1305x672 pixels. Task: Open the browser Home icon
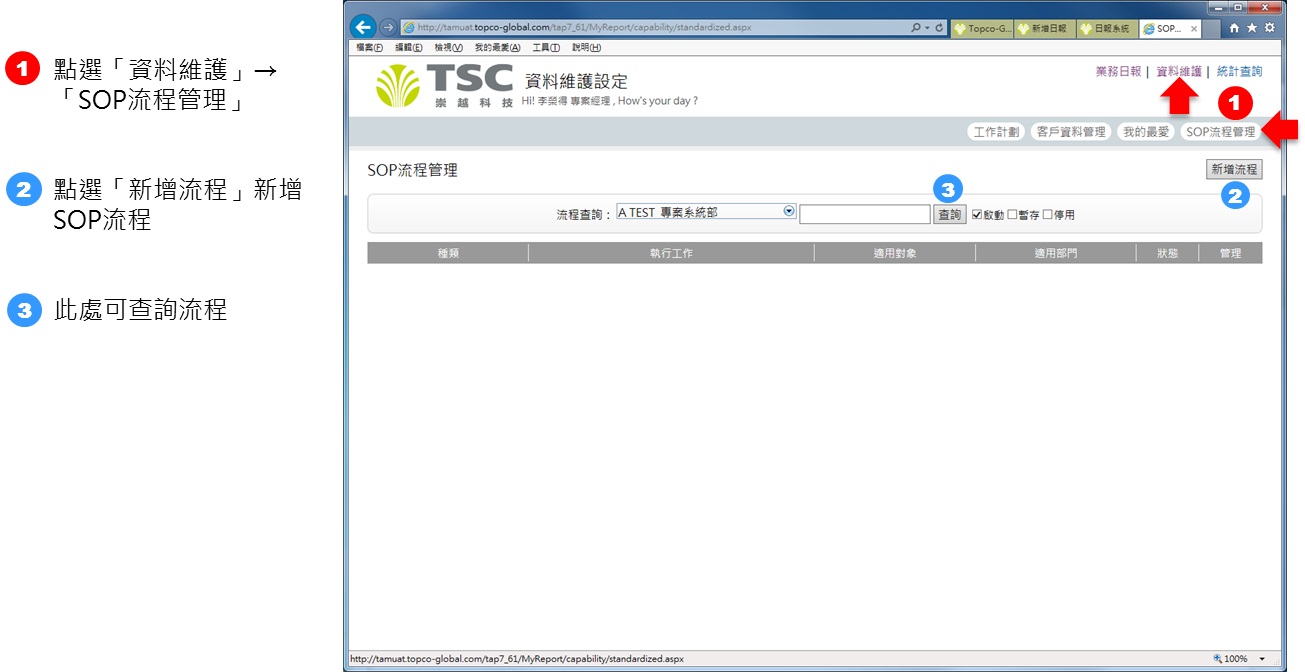(1234, 28)
